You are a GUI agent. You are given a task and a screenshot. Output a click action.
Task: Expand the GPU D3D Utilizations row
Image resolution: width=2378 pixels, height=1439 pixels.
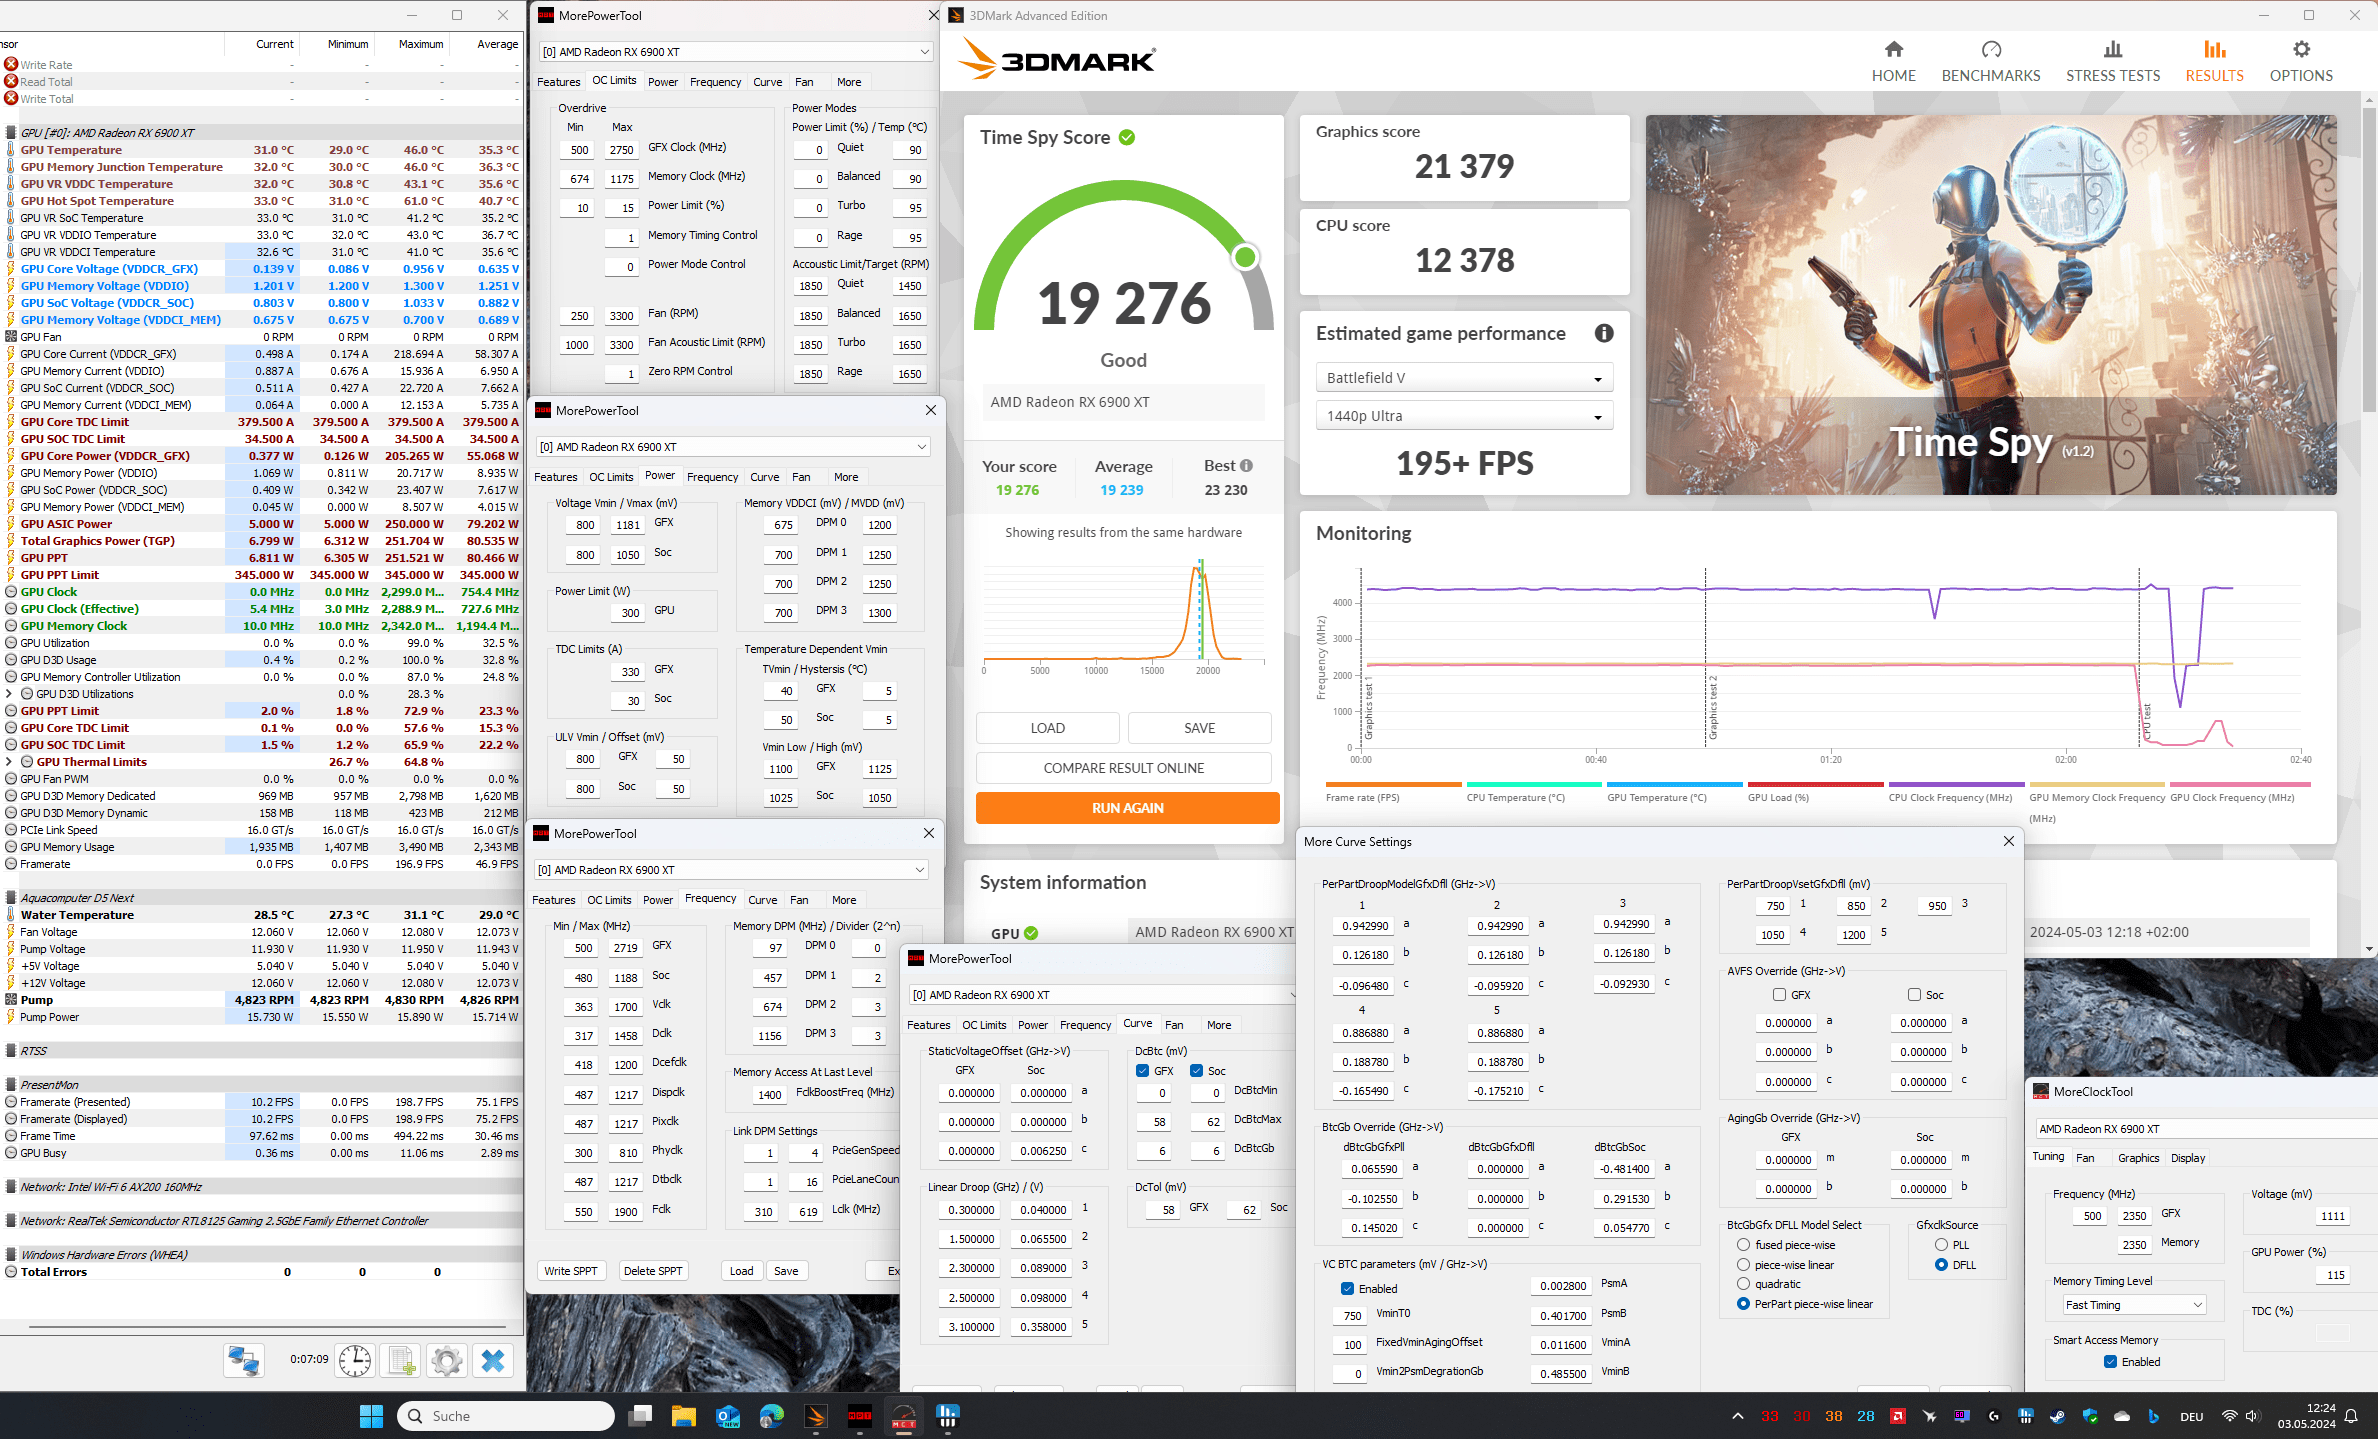(10, 694)
